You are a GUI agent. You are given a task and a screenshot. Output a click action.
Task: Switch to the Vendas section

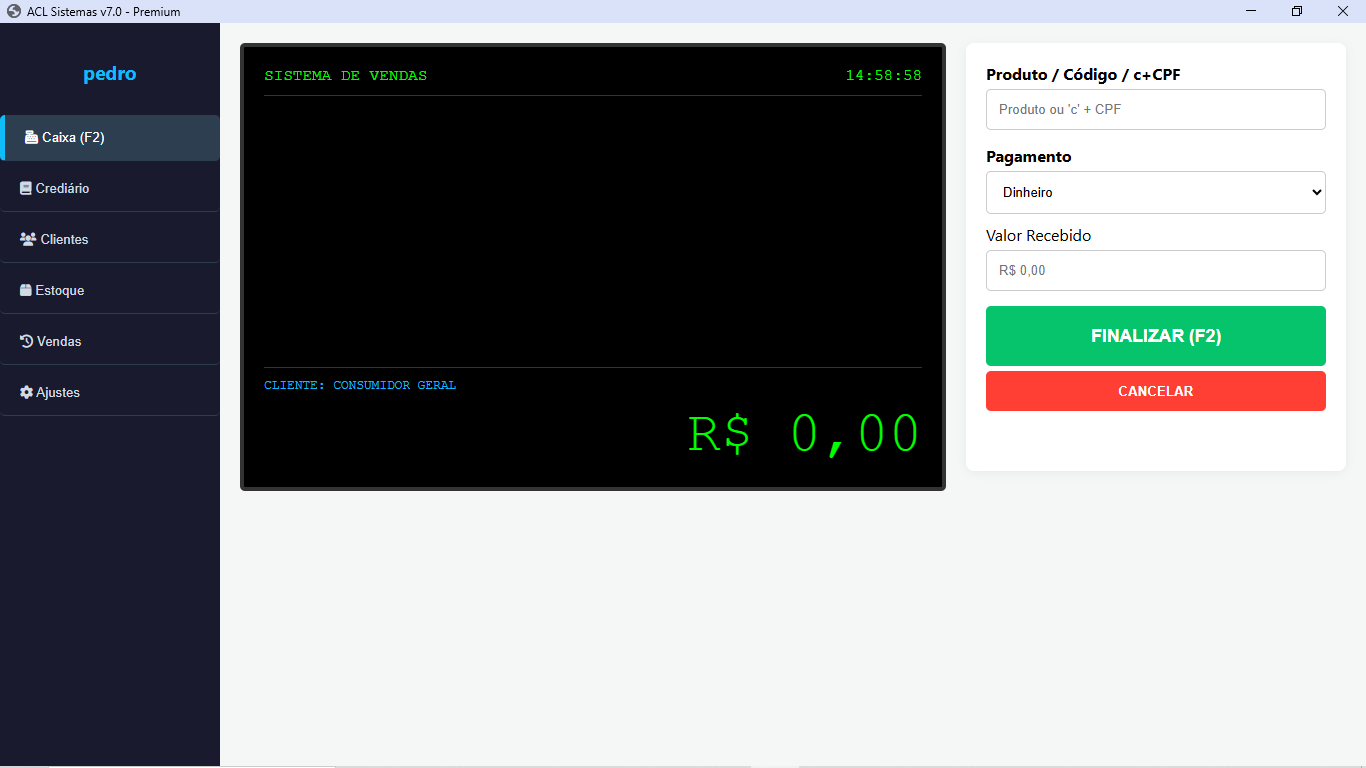pyautogui.click(x=110, y=341)
